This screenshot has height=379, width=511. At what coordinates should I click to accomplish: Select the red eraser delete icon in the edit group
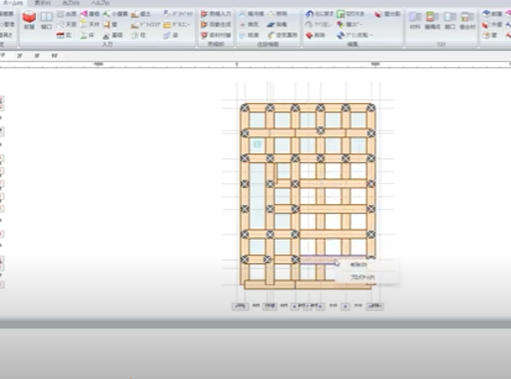pyautogui.click(x=309, y=35)
